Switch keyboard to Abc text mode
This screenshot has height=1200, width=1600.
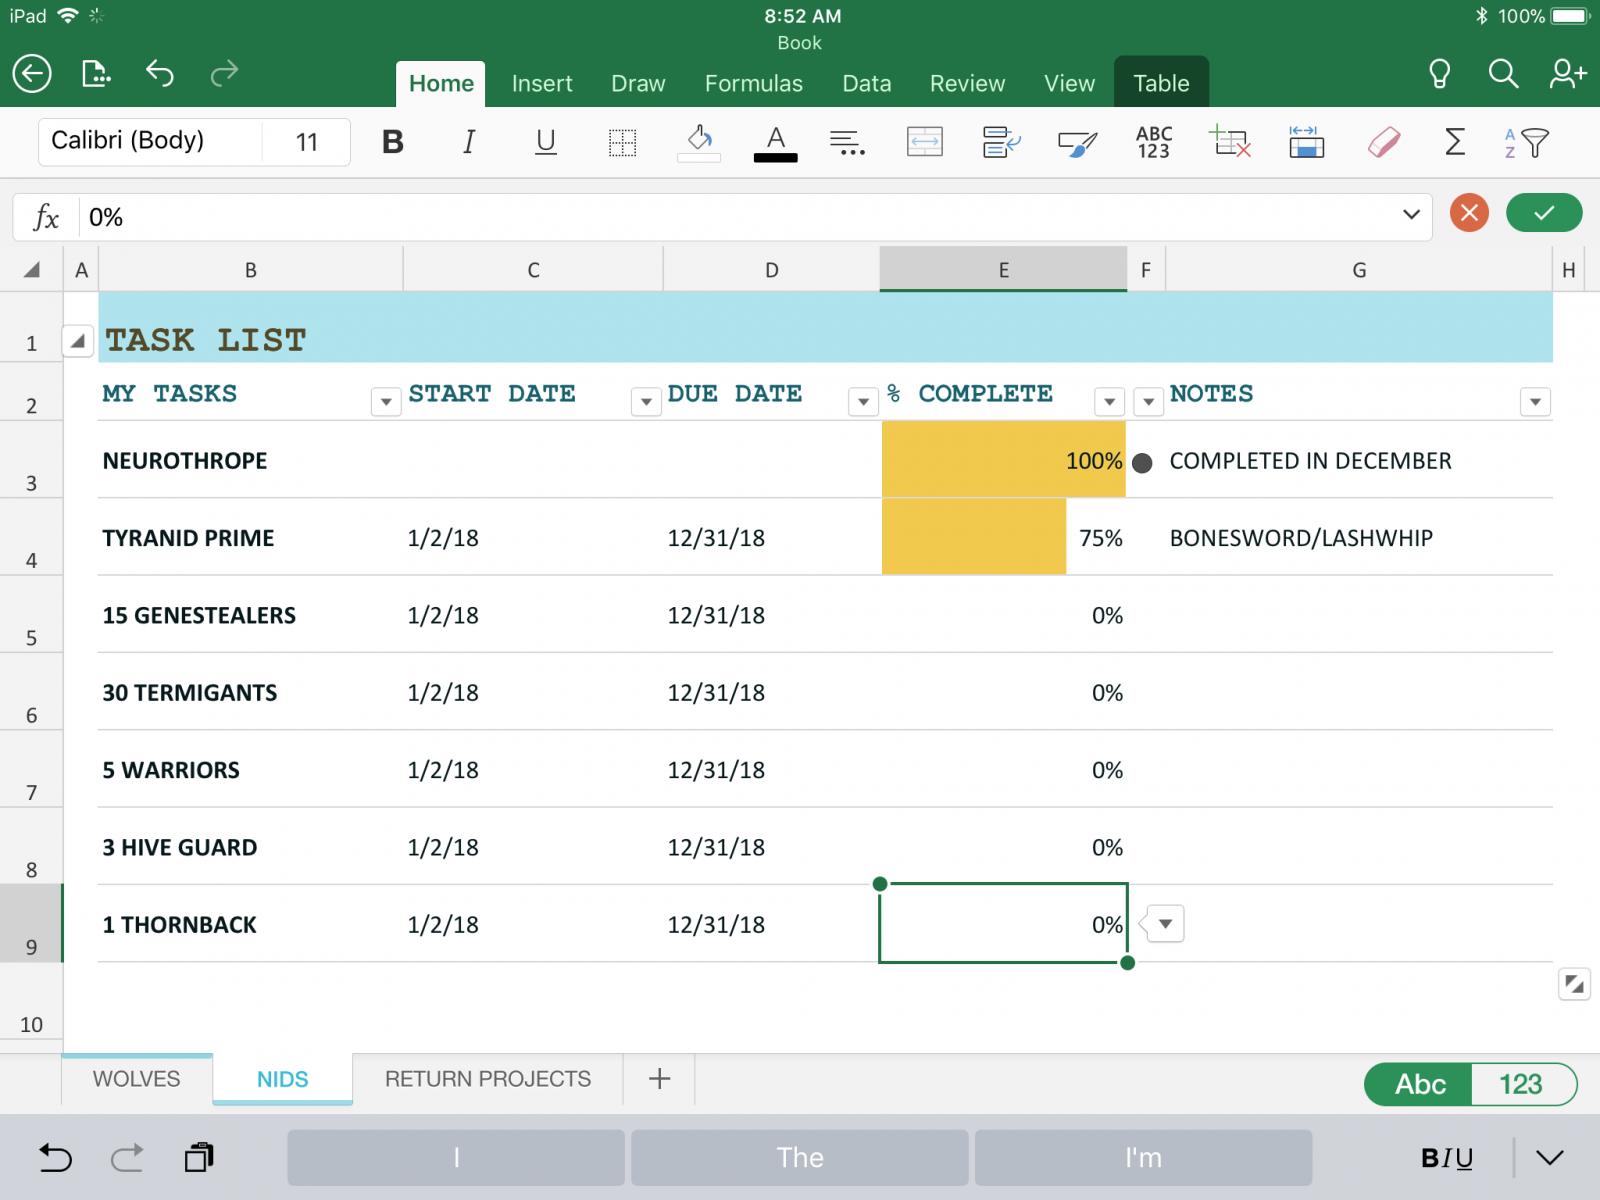coord(1420,1084)
